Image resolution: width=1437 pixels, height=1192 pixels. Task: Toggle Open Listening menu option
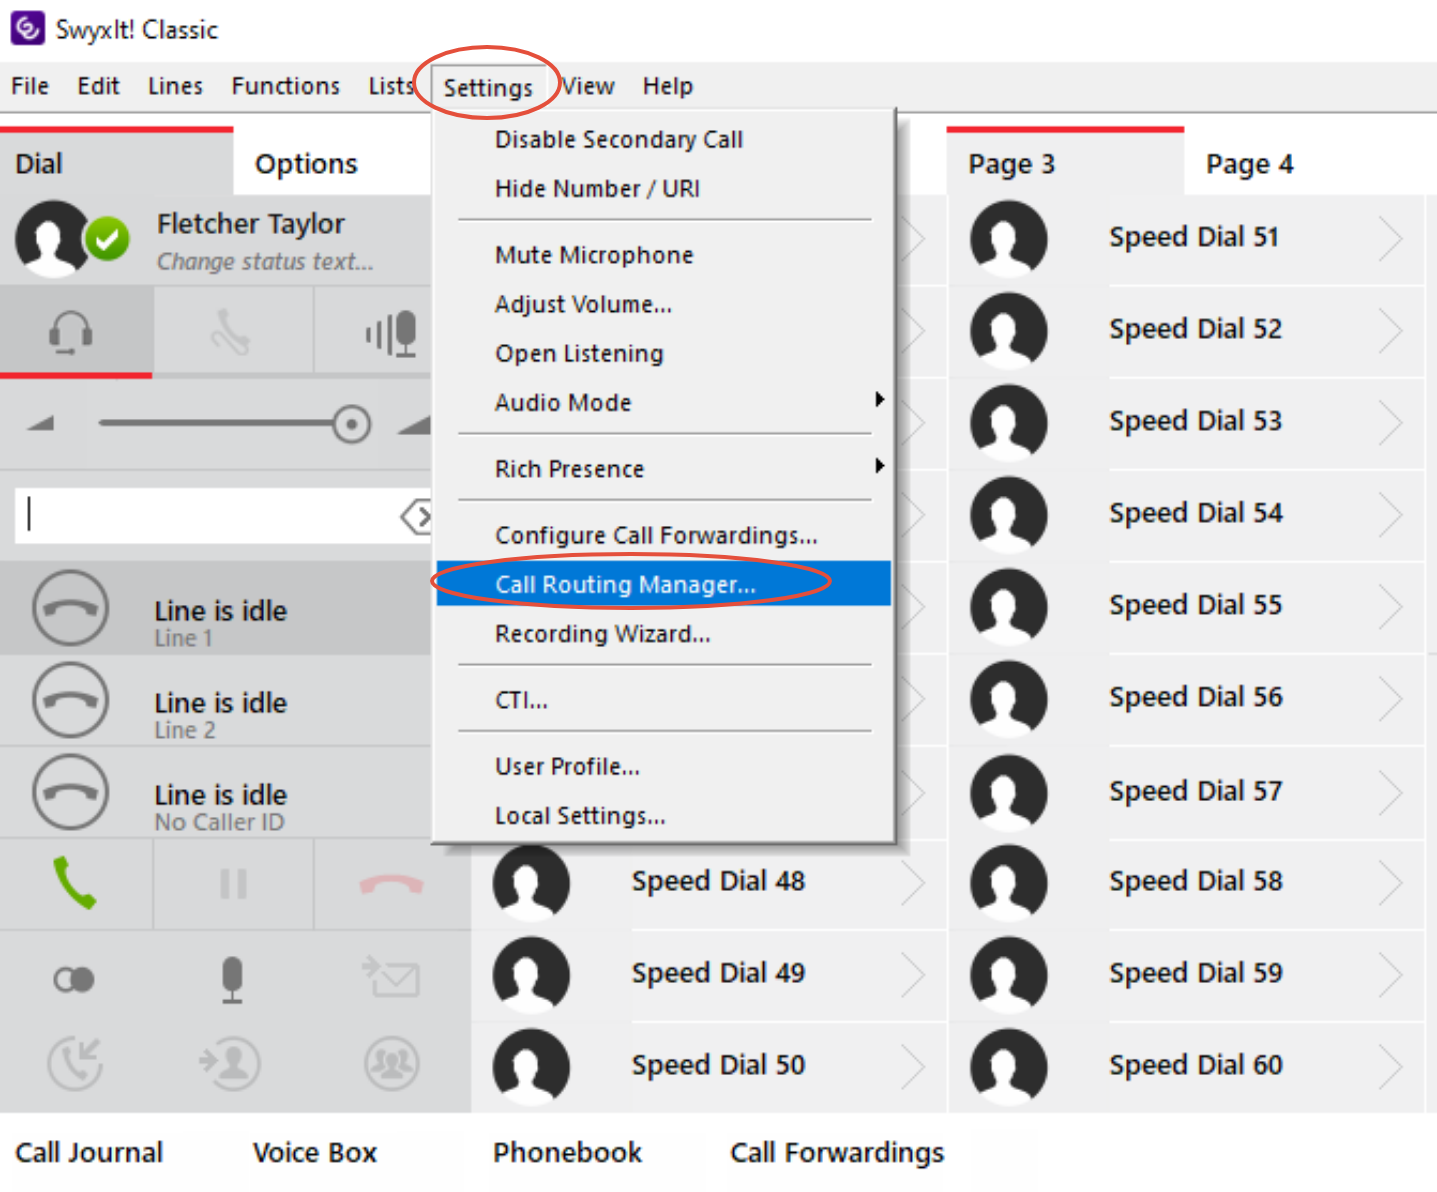pos(664,353)
